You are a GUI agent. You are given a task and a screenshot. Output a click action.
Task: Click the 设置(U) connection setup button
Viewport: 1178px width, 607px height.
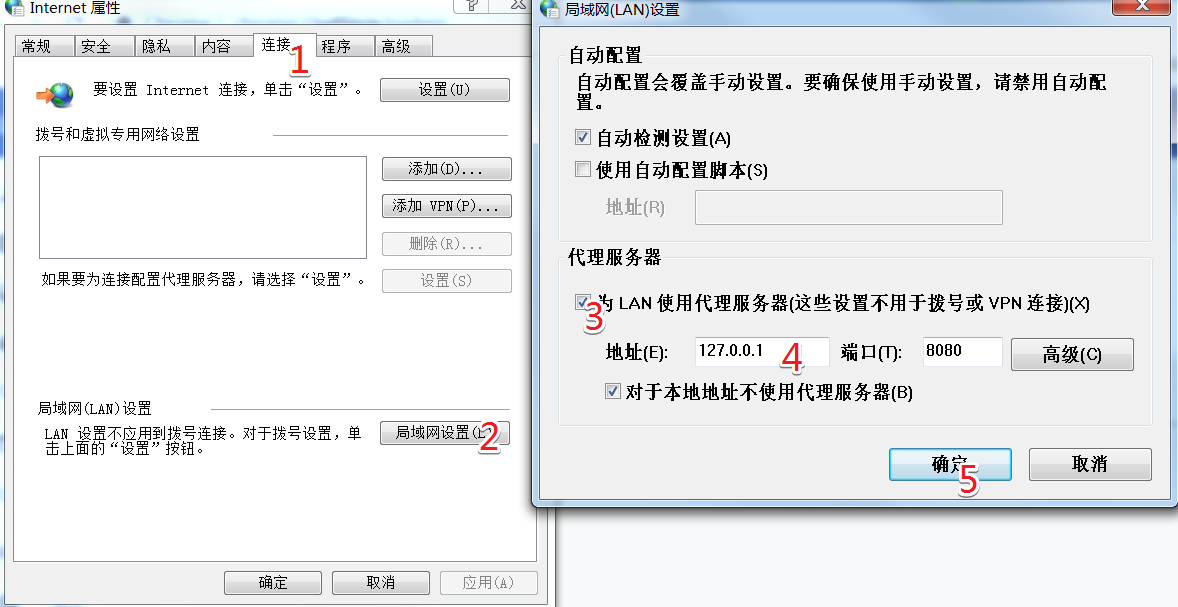coord(445,90)
